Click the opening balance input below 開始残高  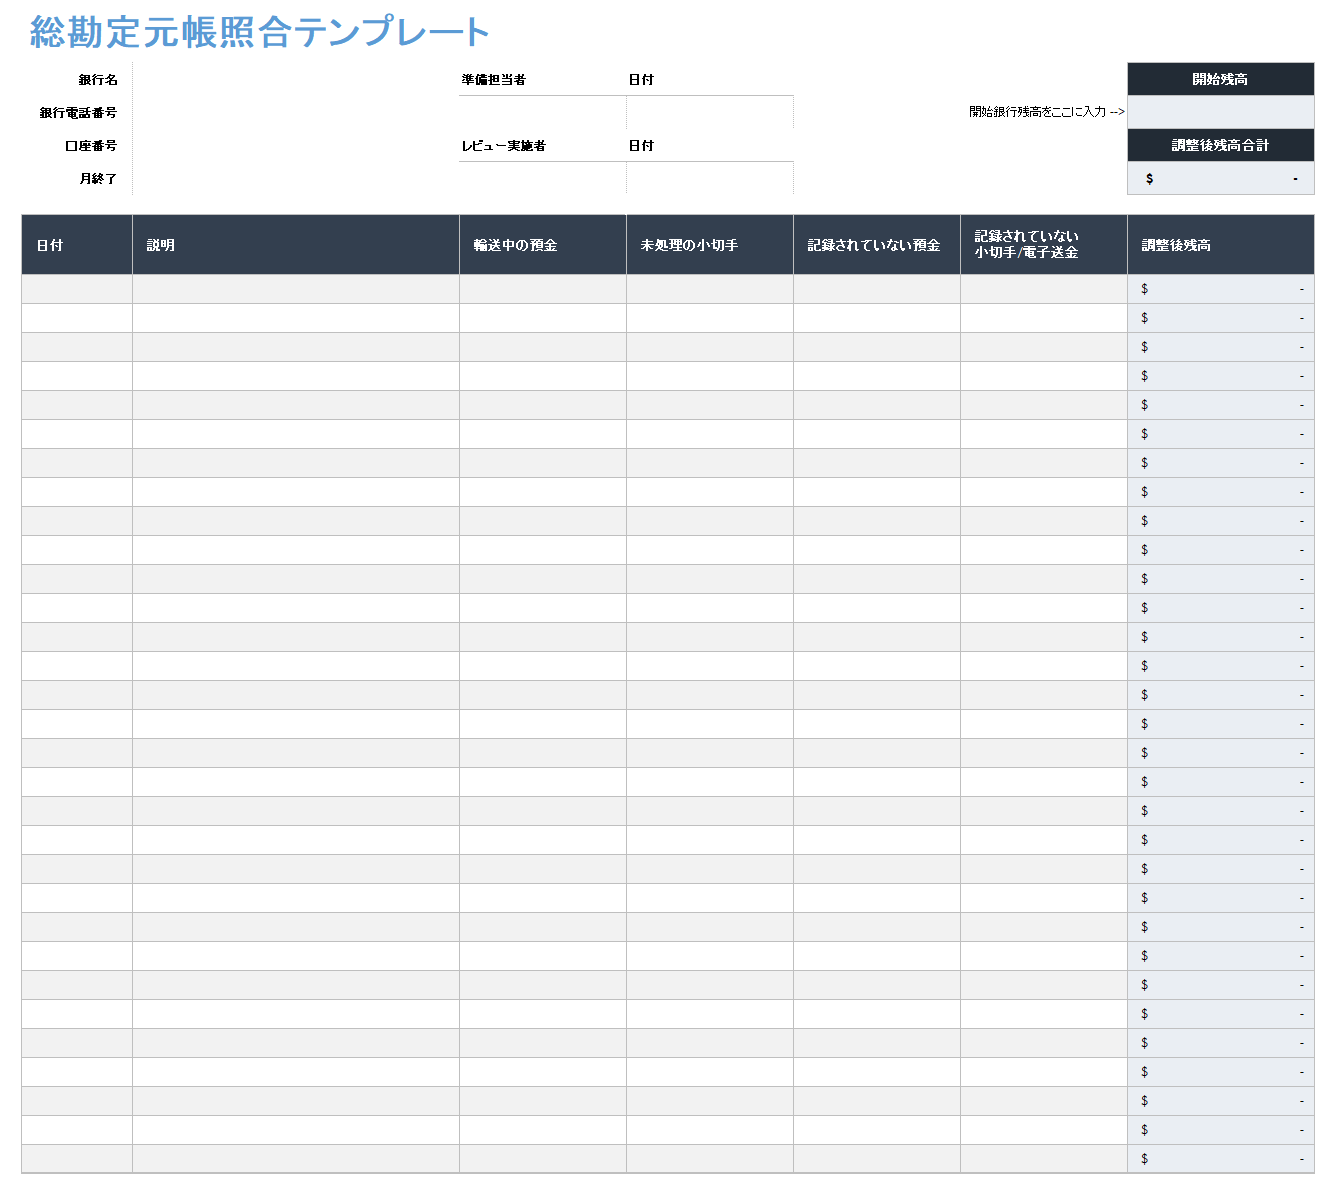tap(1220, 113)
